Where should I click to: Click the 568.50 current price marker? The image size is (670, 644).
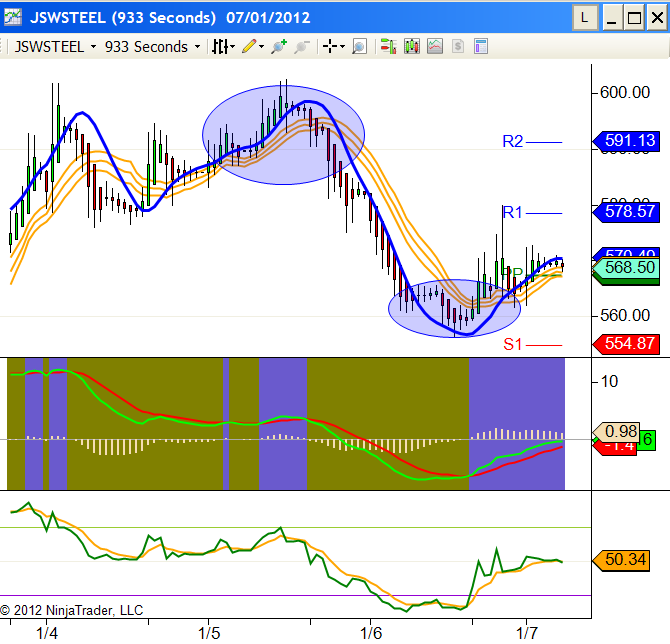tap(626, 268)
